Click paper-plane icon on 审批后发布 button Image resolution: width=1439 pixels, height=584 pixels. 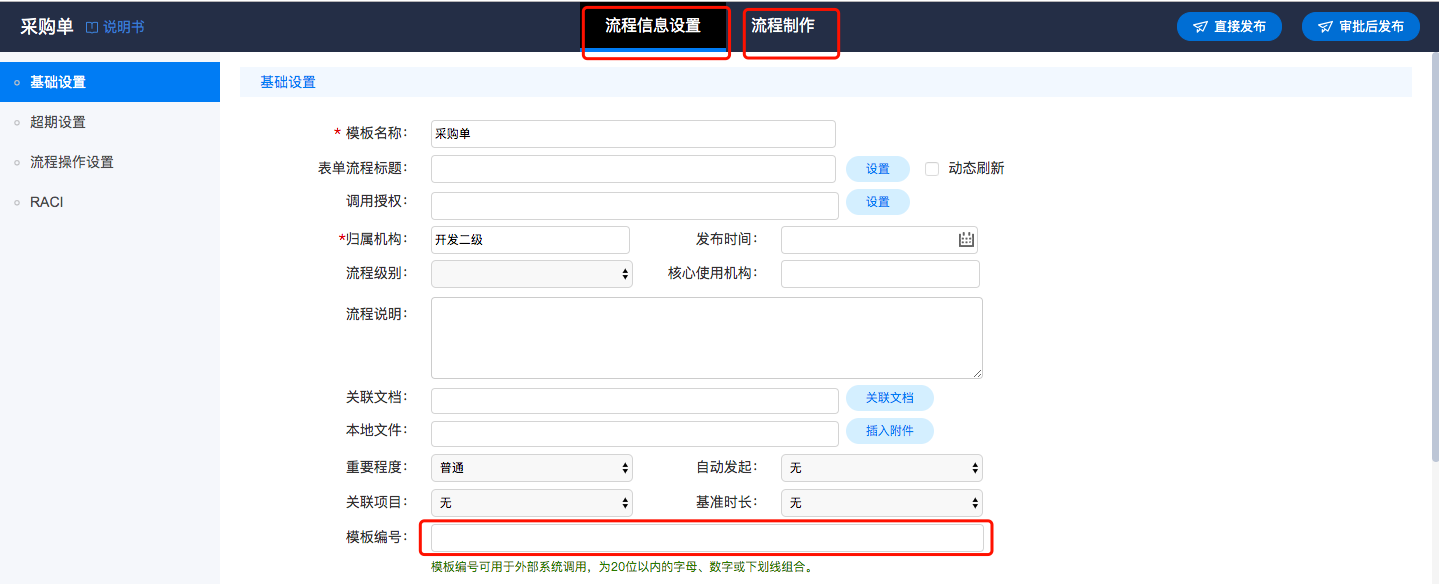point(1325,27)
